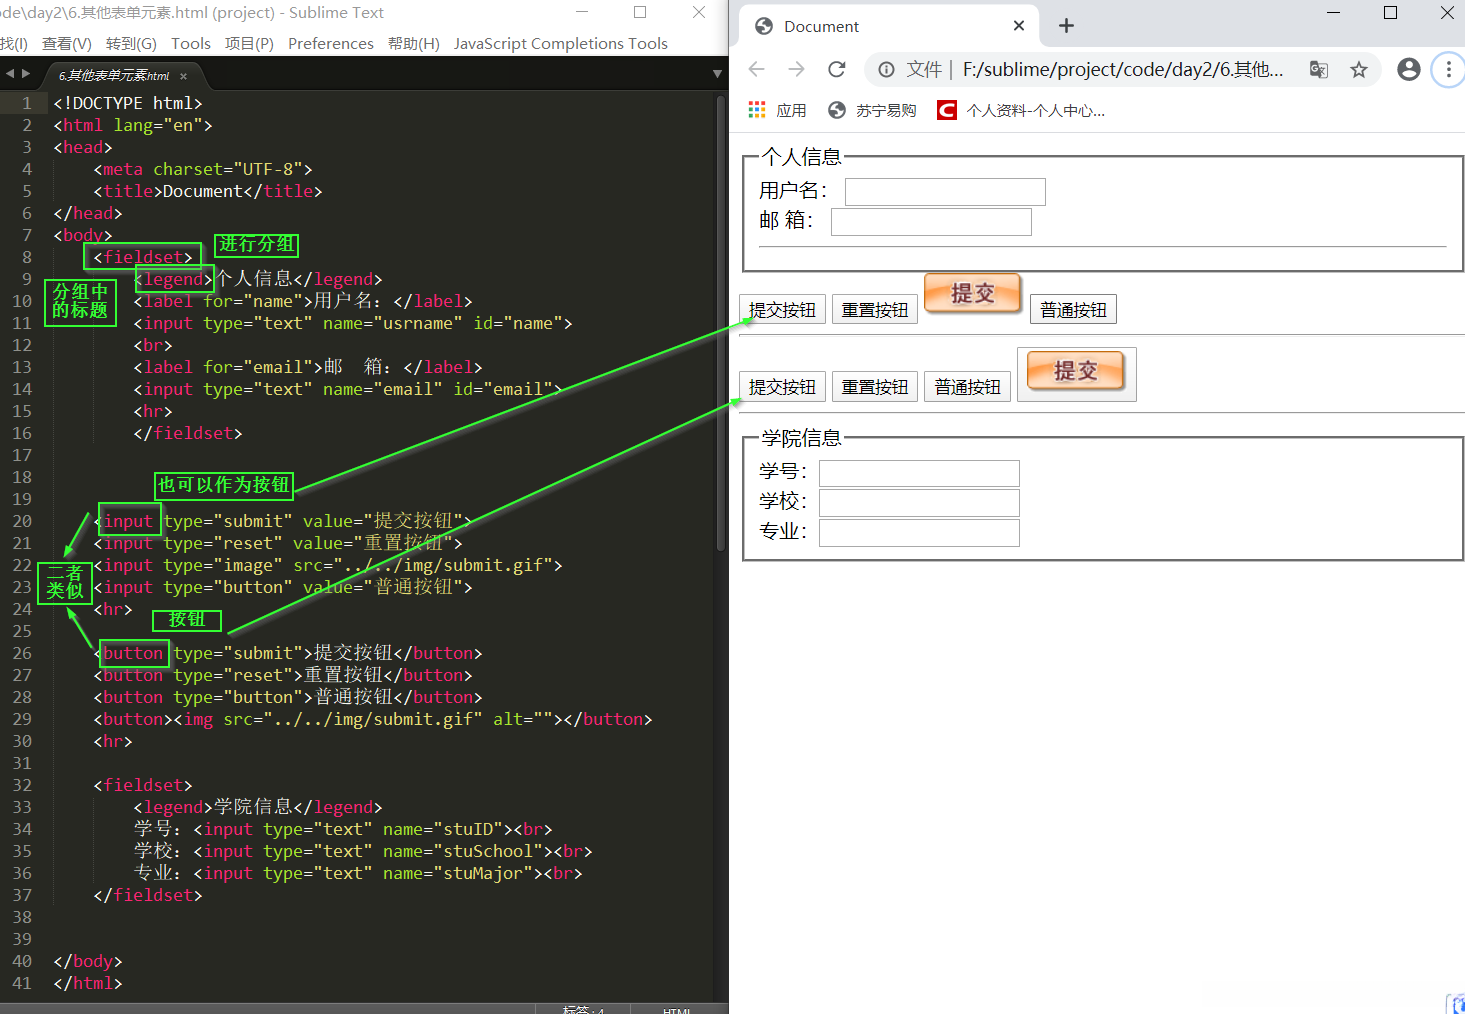Image resolution: width=1465 pixels, height=1014 pixels.
Task: Open a new Chrome tab
Action: (1066, 26)
